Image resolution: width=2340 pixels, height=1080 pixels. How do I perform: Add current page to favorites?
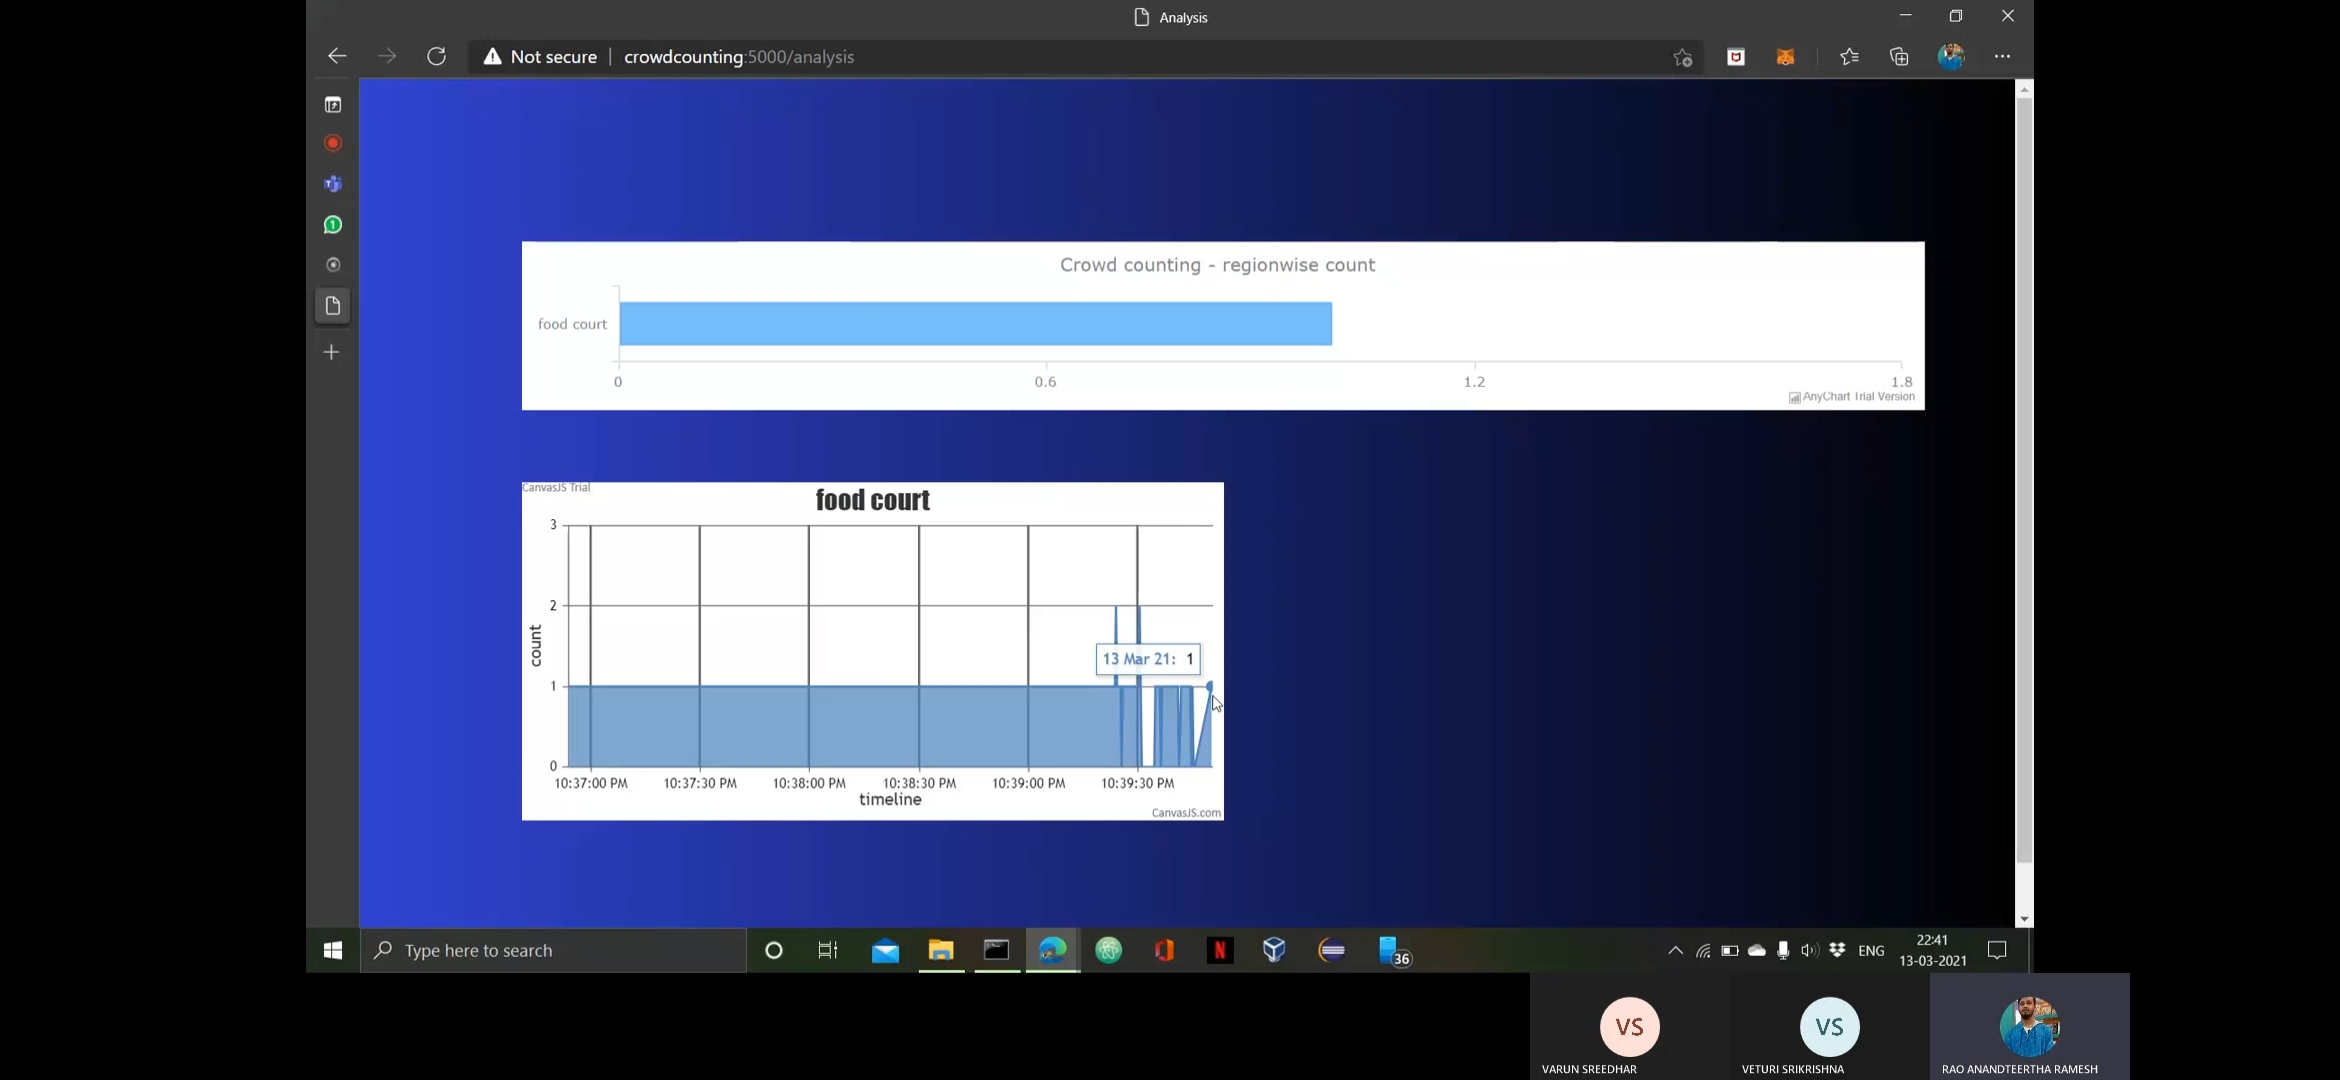pos(1681,57)
